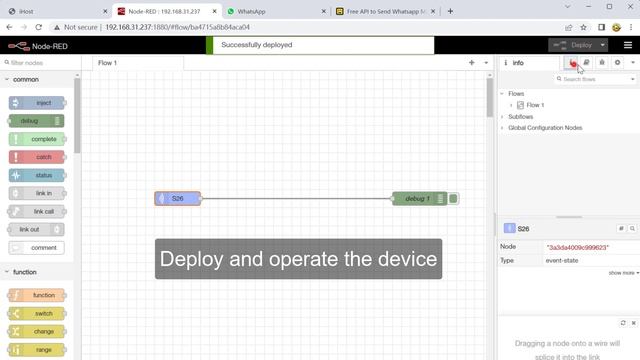640x360 pixels.
Task: Add a new flow with plus button
Action: tap(471, 62)
